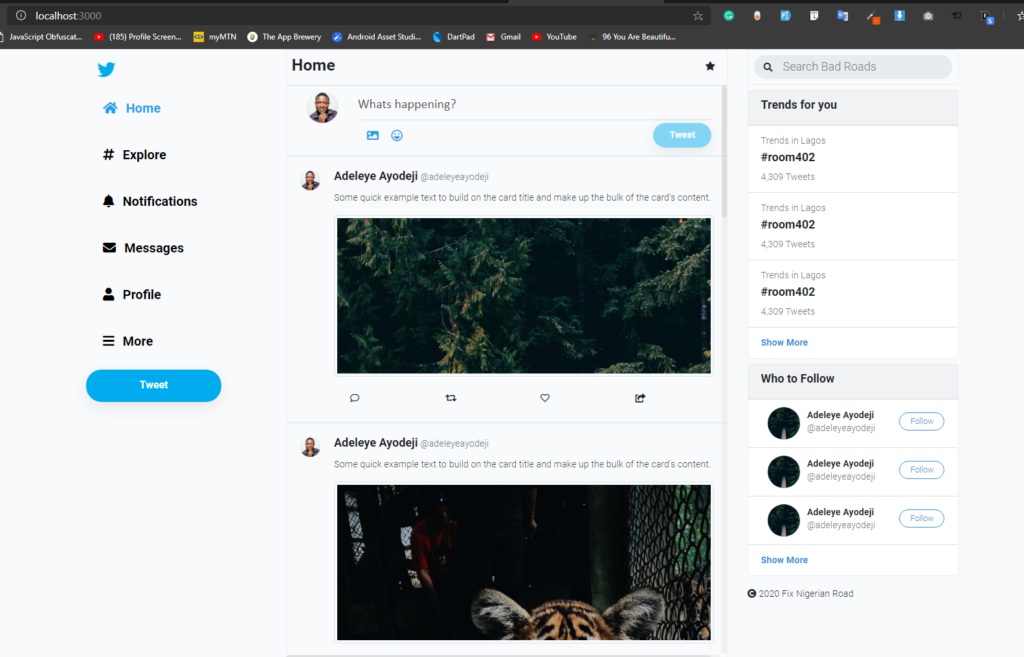The height and width of the screenshot is (657, 1024).
Task: Toggle the star icon next to Home header
Action: click(710, 65)
